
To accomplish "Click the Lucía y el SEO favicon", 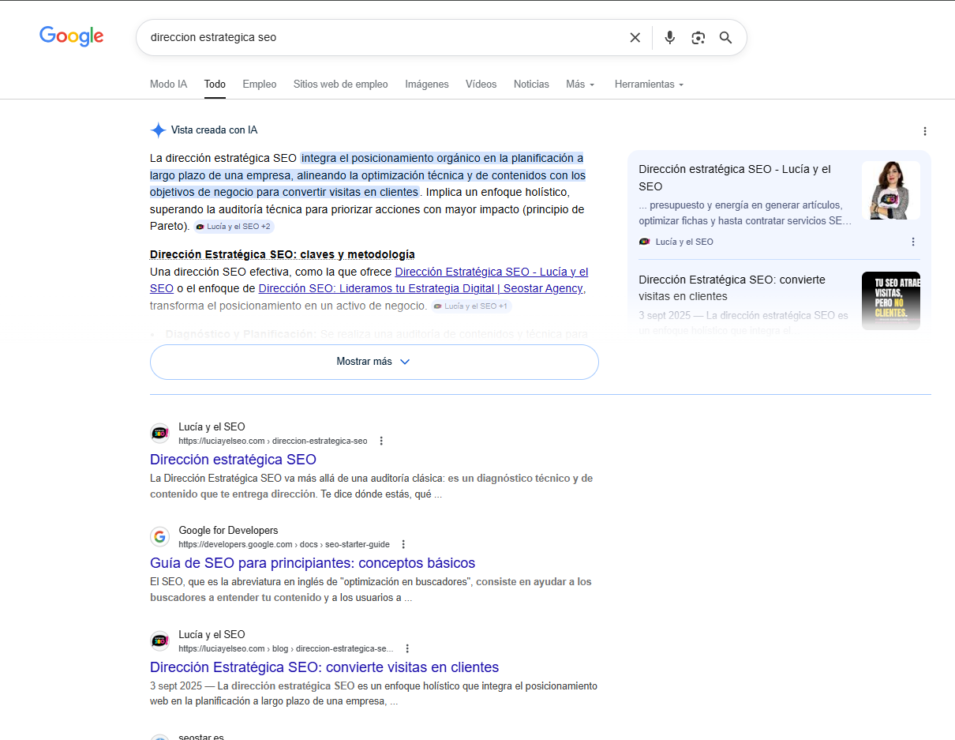I will [x=160, y=433].
